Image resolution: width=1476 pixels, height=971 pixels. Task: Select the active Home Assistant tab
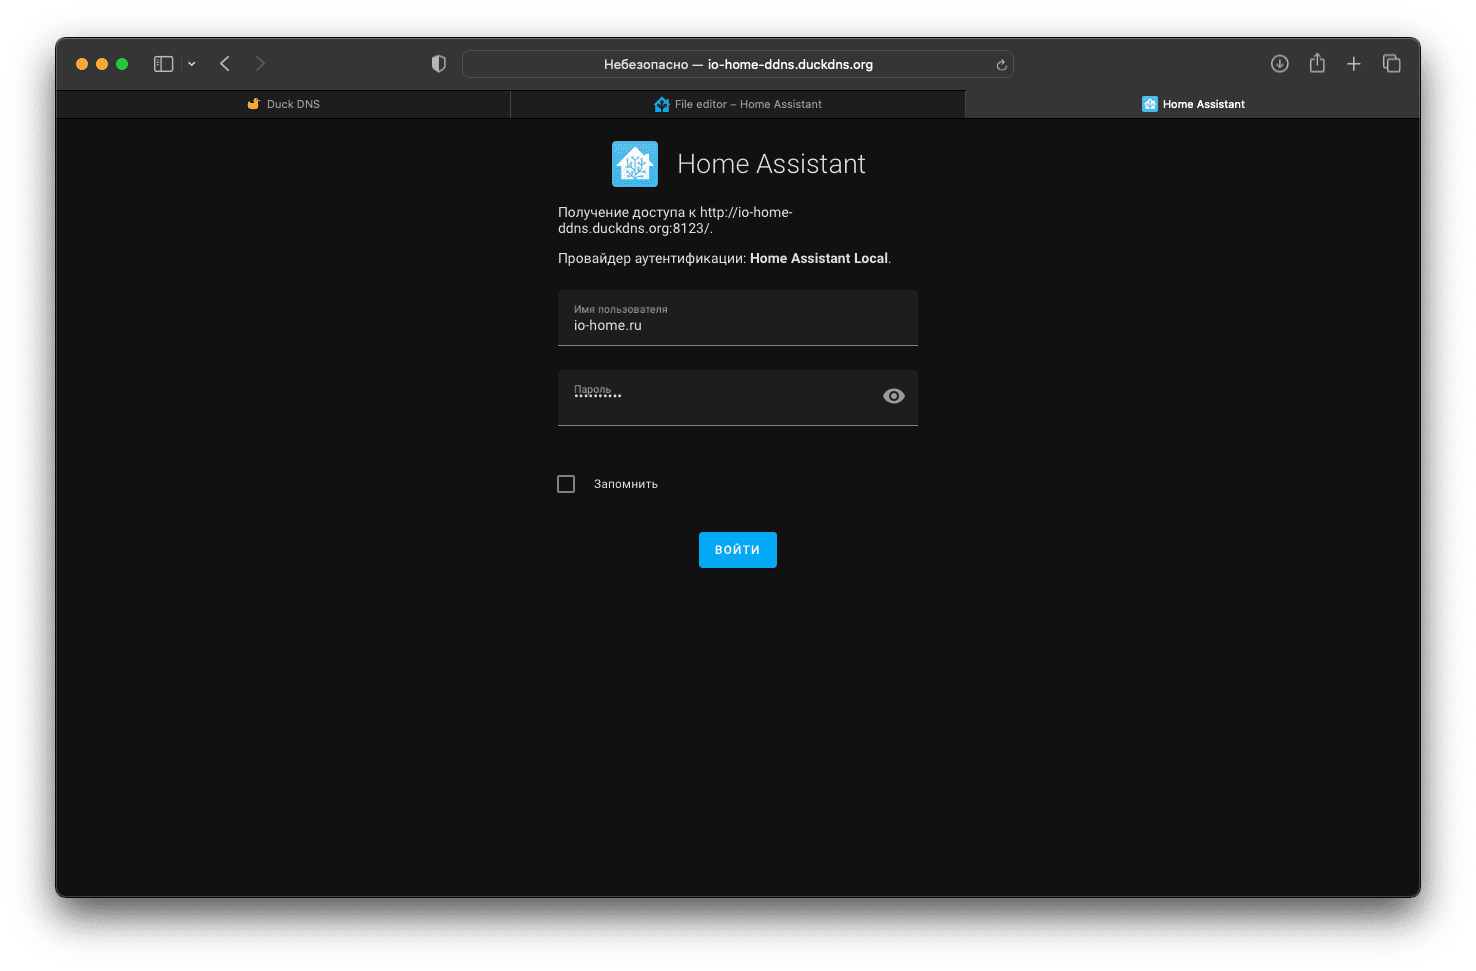point(1193,104)
